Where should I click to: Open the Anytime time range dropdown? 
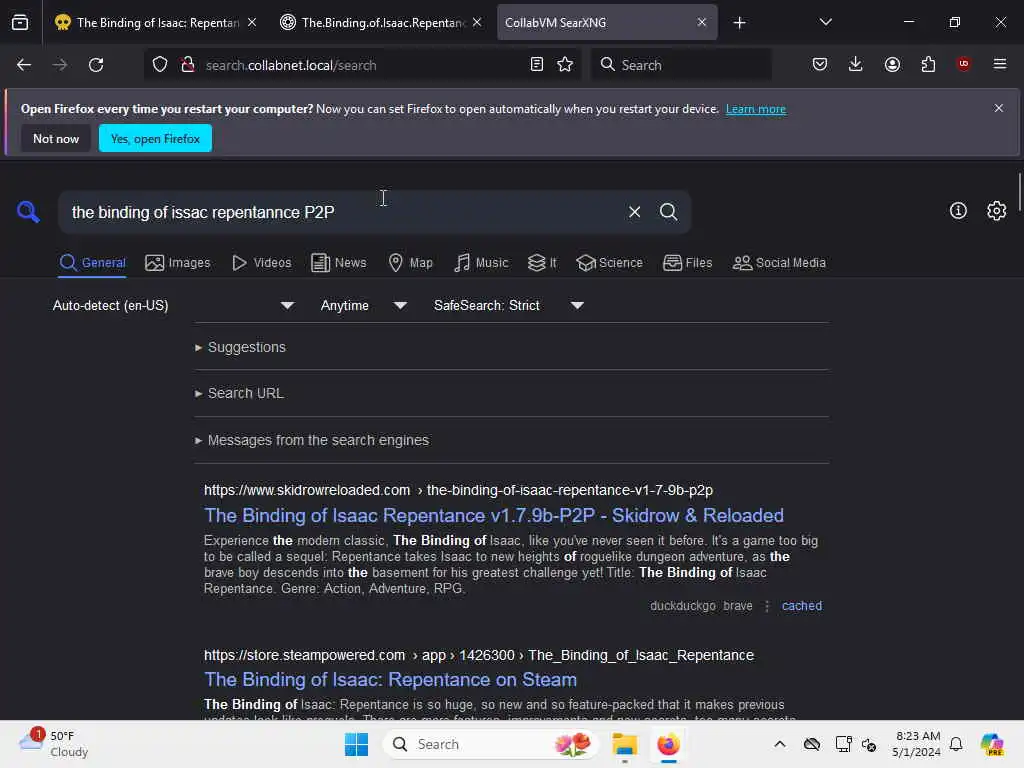(364, 305)
